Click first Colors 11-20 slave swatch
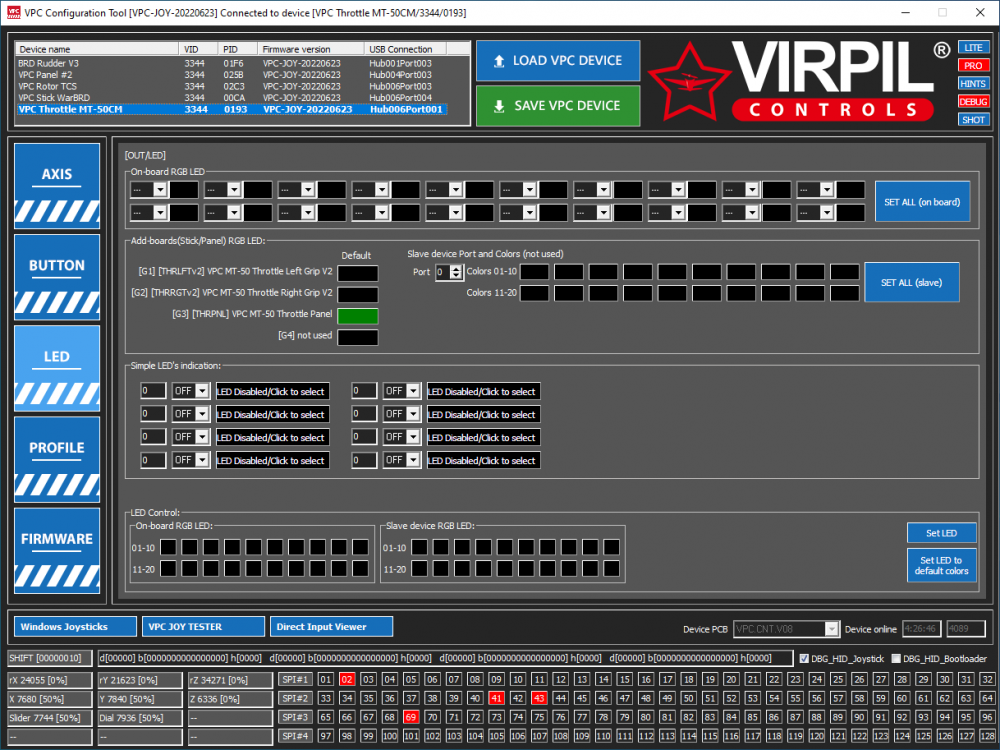This screenshot has height=750, width=1000. pos(534,293)
